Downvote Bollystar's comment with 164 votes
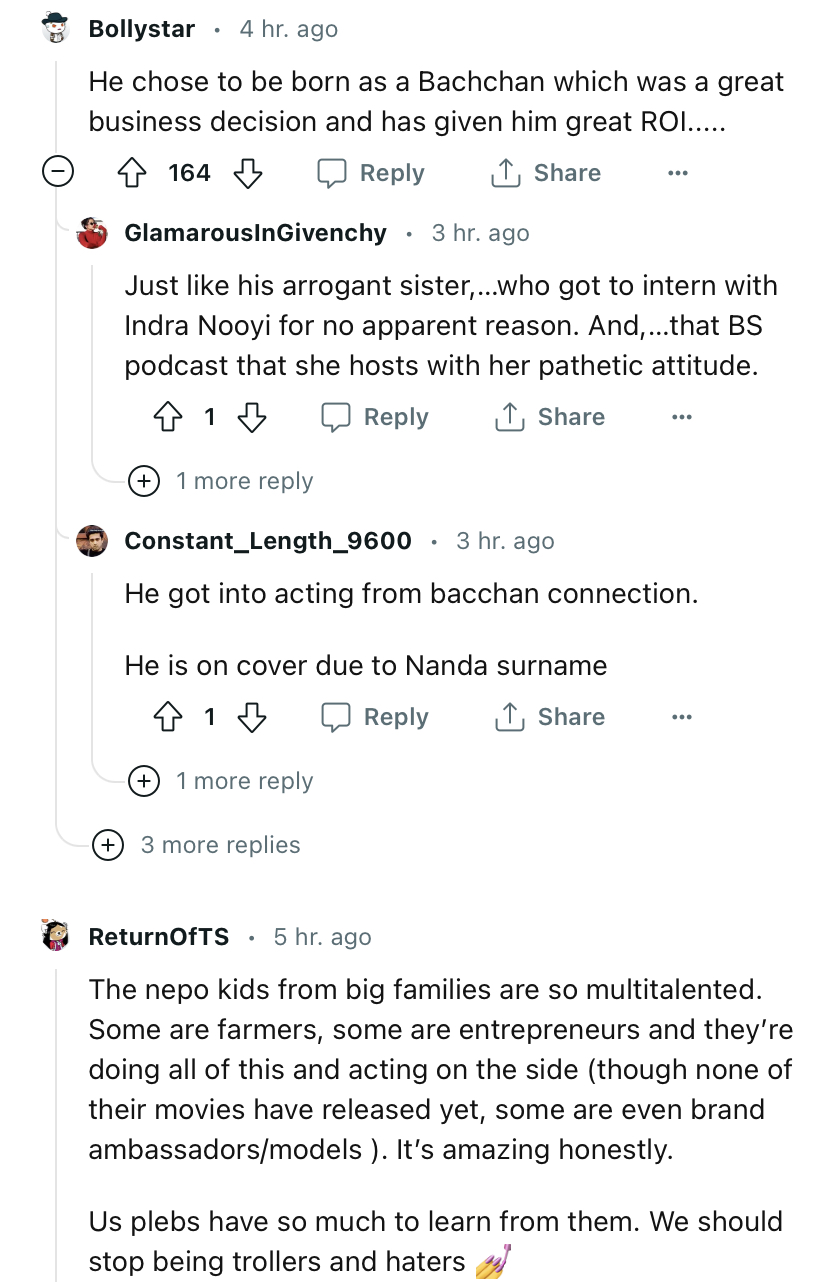 click(x=247, y=173)
